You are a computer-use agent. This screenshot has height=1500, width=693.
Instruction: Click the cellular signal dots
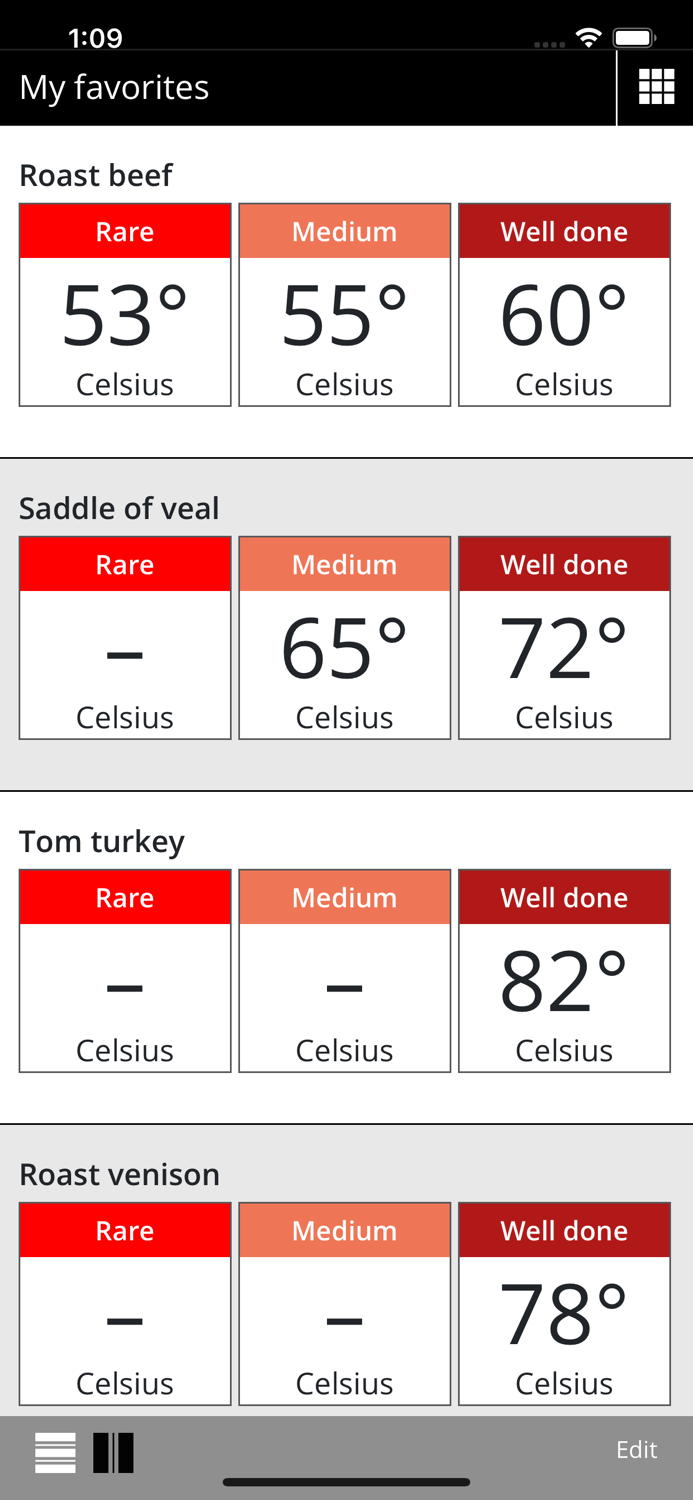click(548, 43)
